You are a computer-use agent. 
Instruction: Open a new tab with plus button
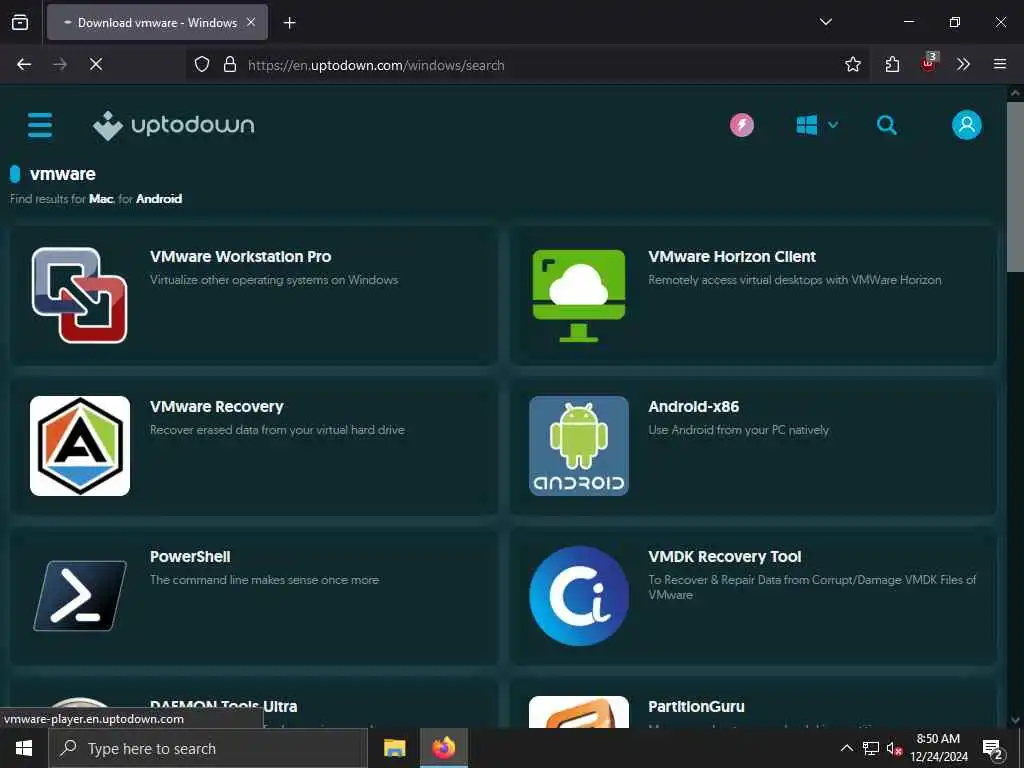tap(289, 22)
